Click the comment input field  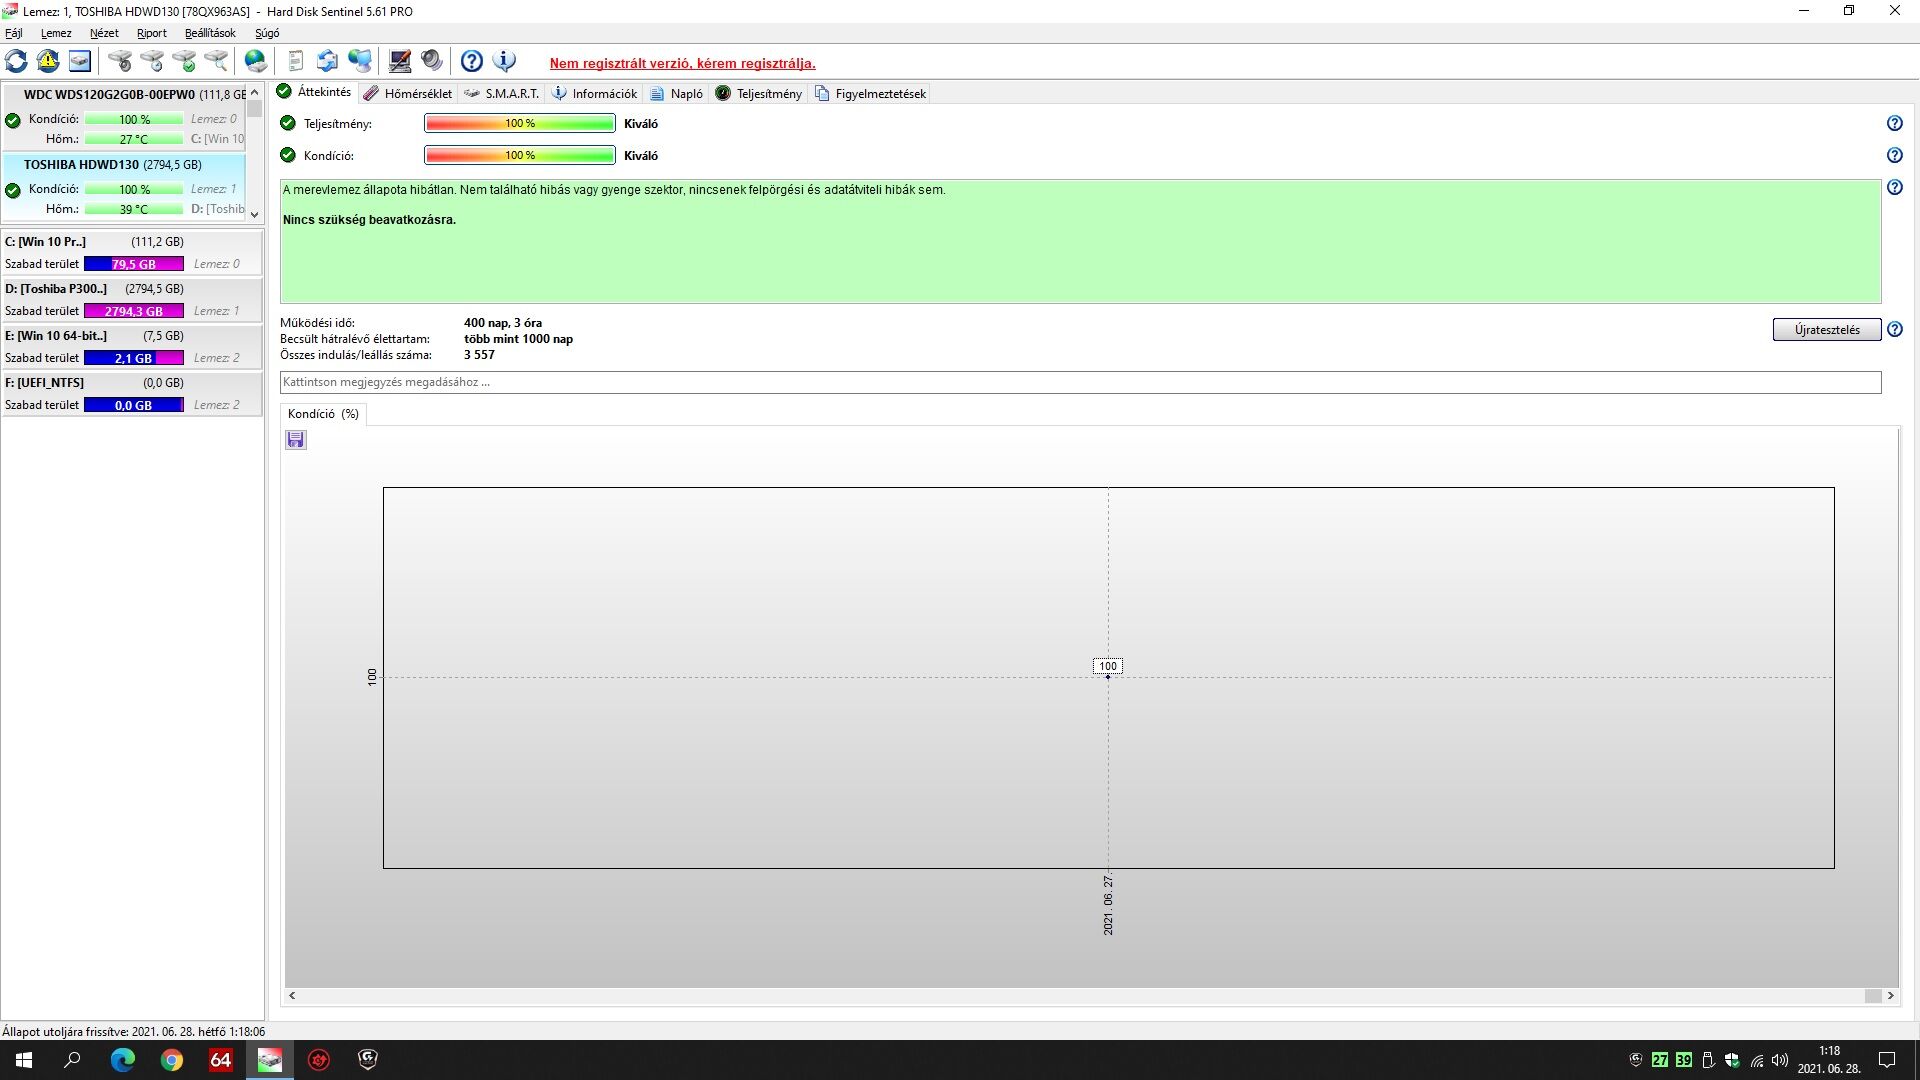click(x=1080, y=382)
